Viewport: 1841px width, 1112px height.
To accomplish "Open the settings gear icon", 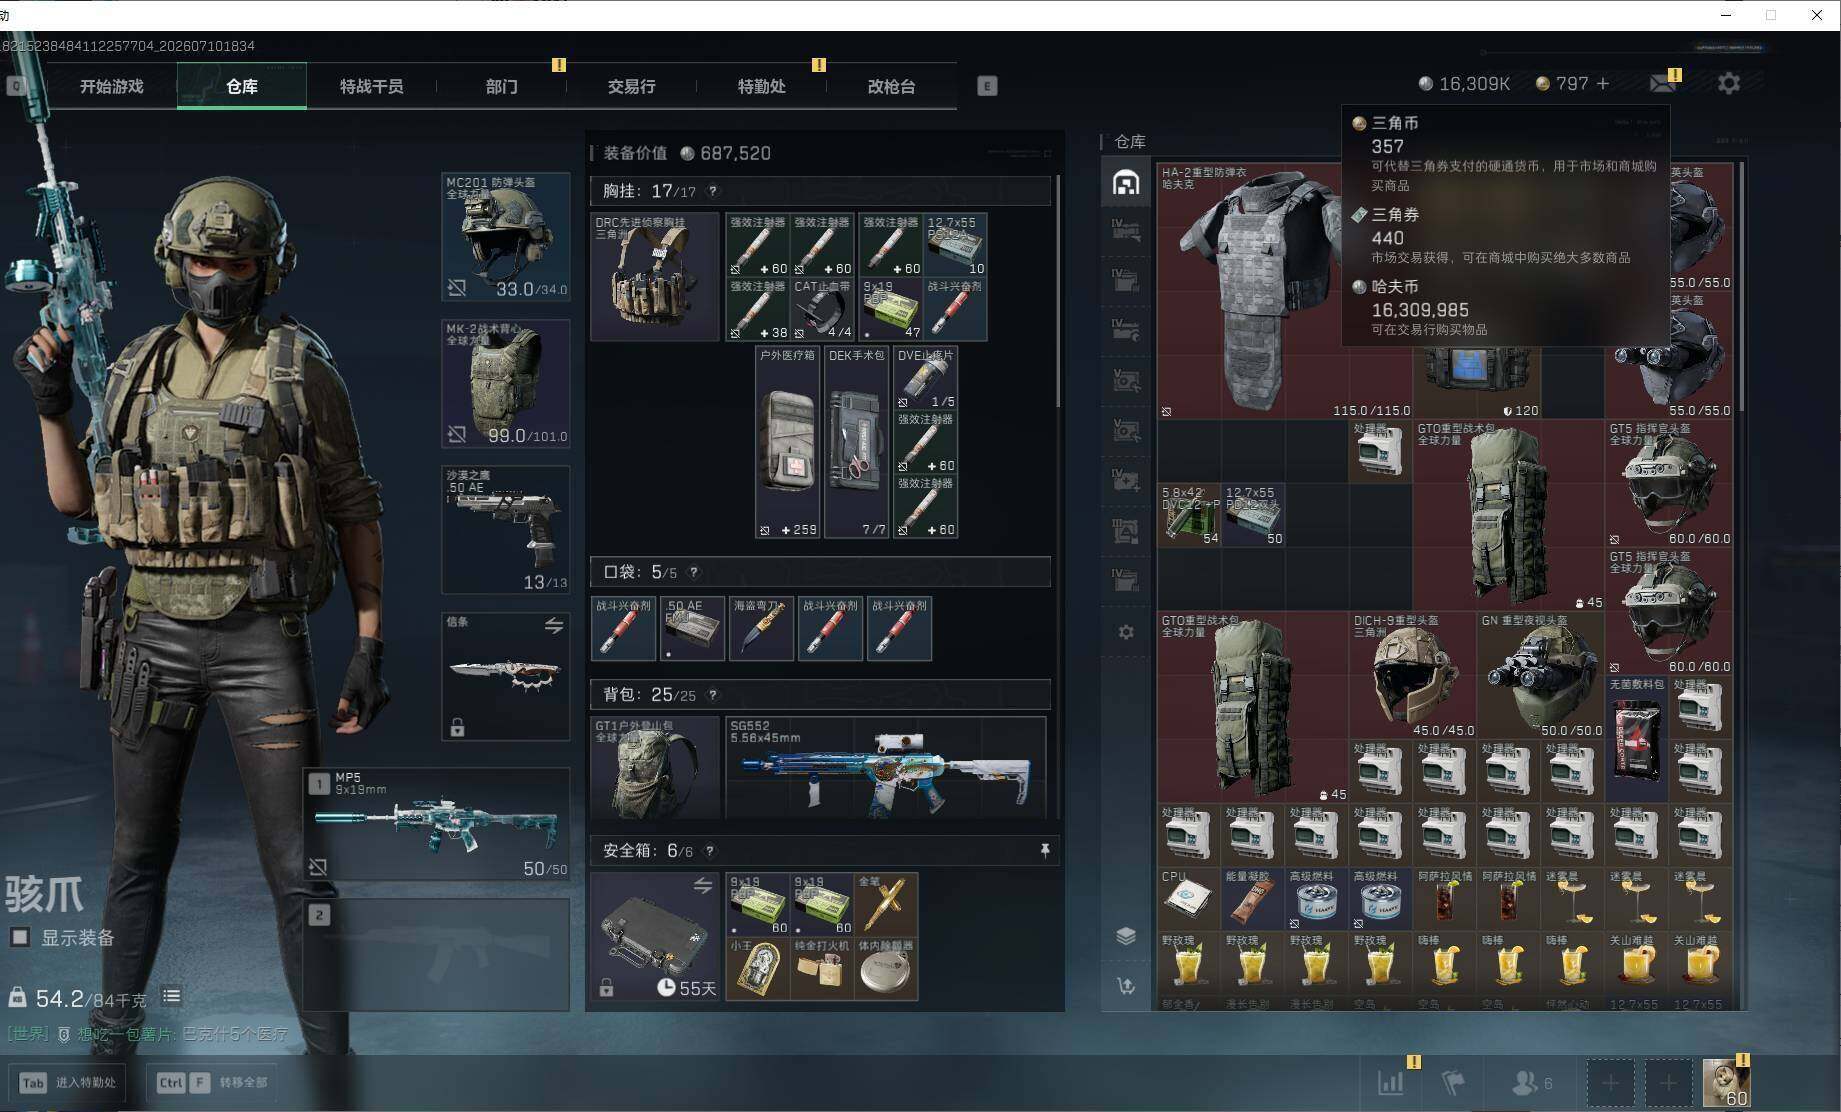I will [1729, 83].
